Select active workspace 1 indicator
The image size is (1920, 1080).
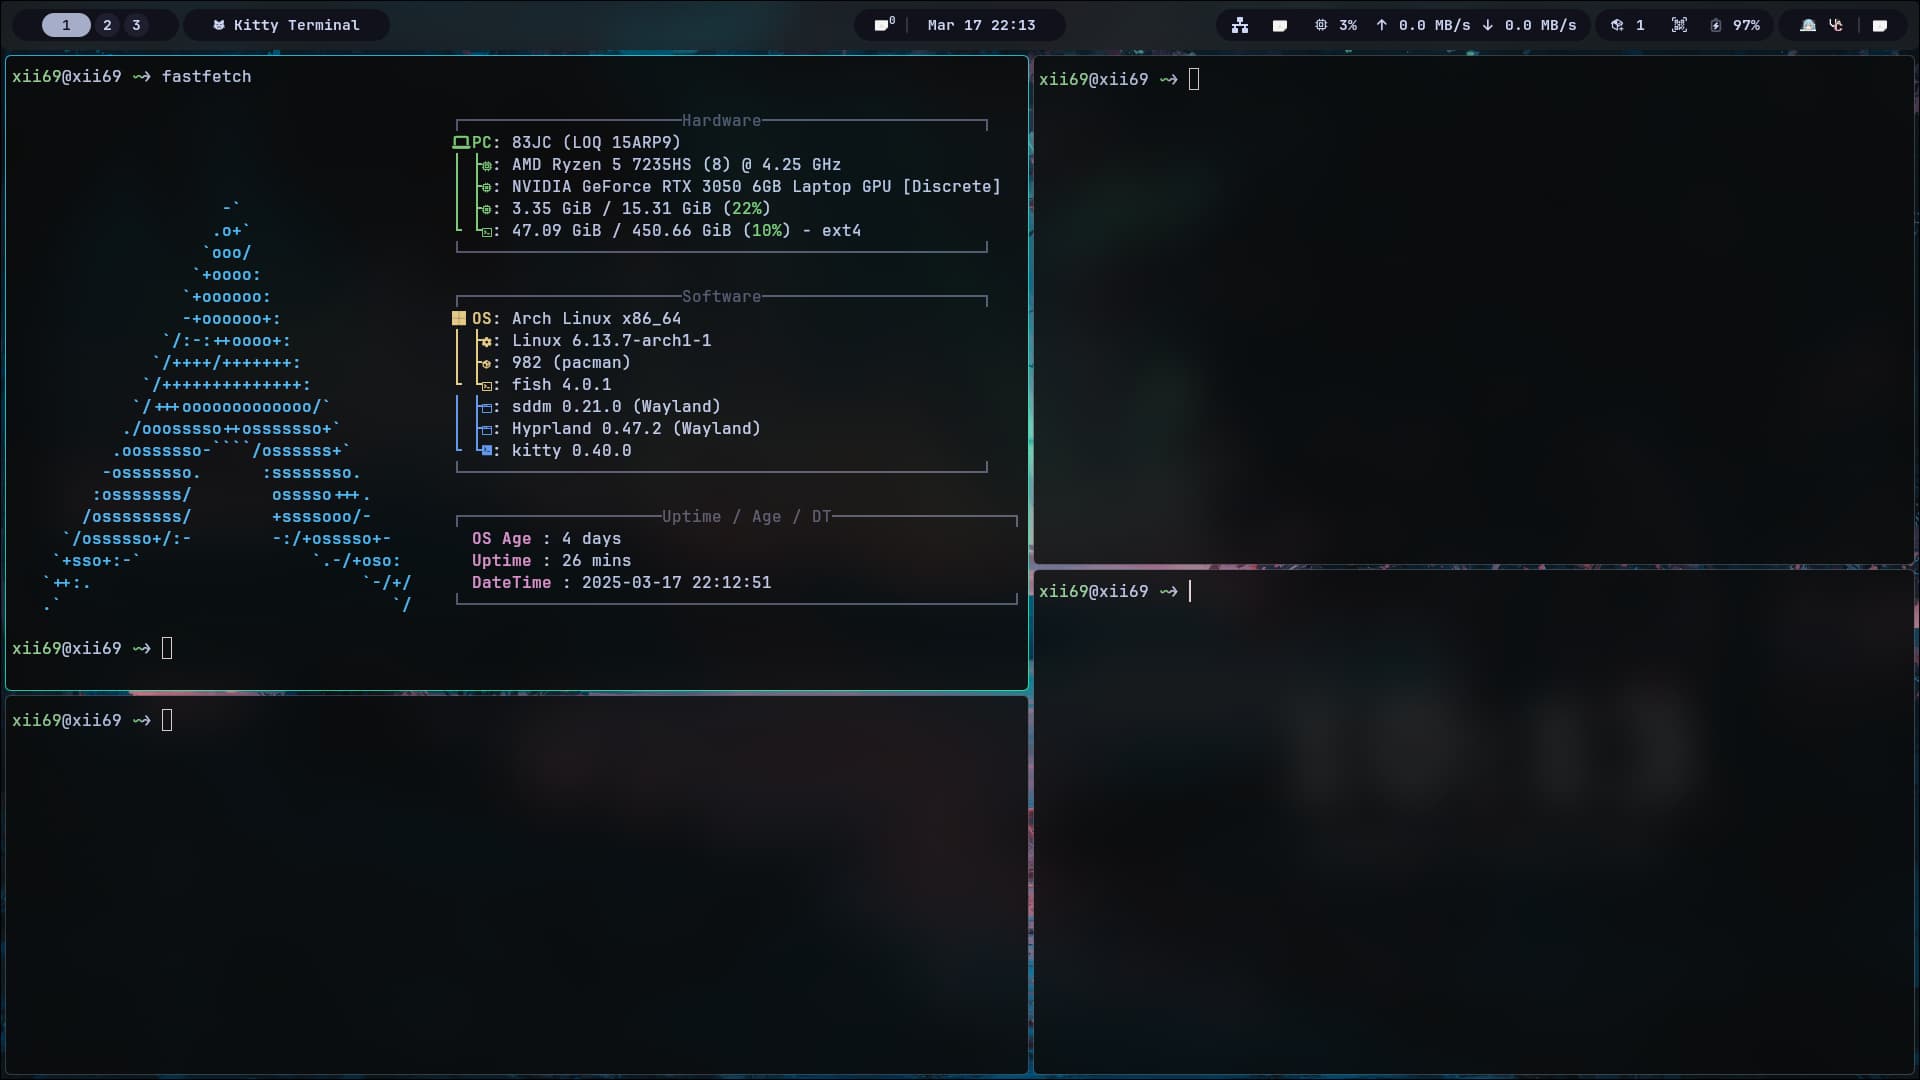[66, 25]
